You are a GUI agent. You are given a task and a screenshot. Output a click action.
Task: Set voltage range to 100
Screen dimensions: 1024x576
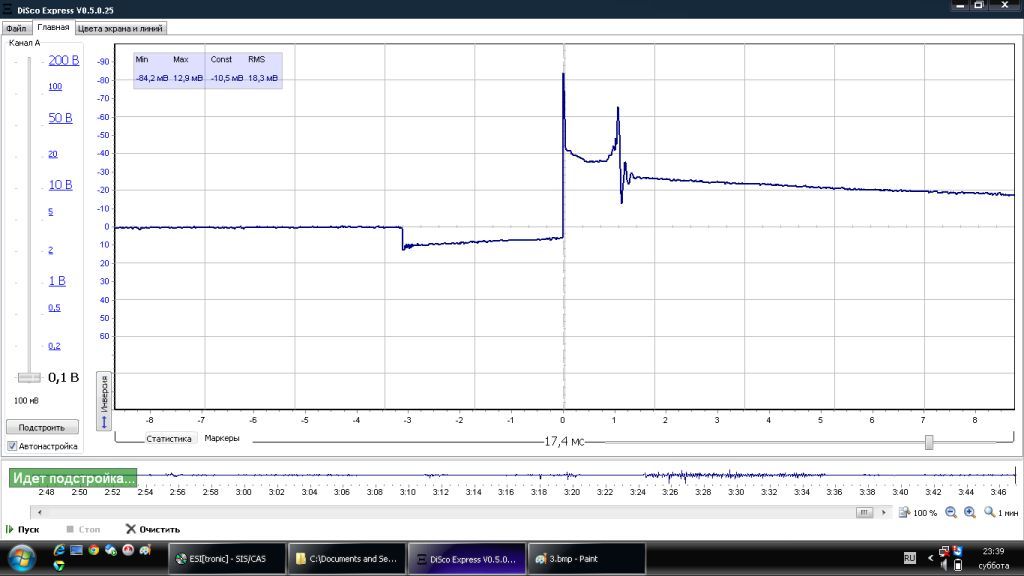pos(55,86)
